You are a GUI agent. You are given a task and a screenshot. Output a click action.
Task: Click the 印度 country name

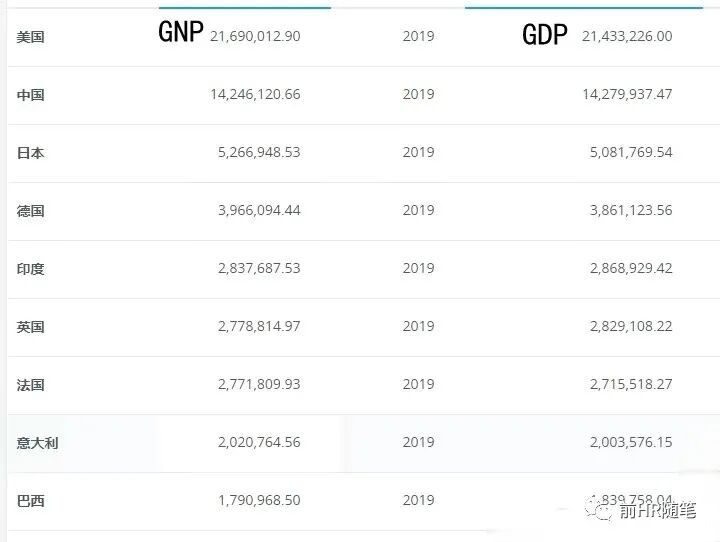click(x=31, y=269)
